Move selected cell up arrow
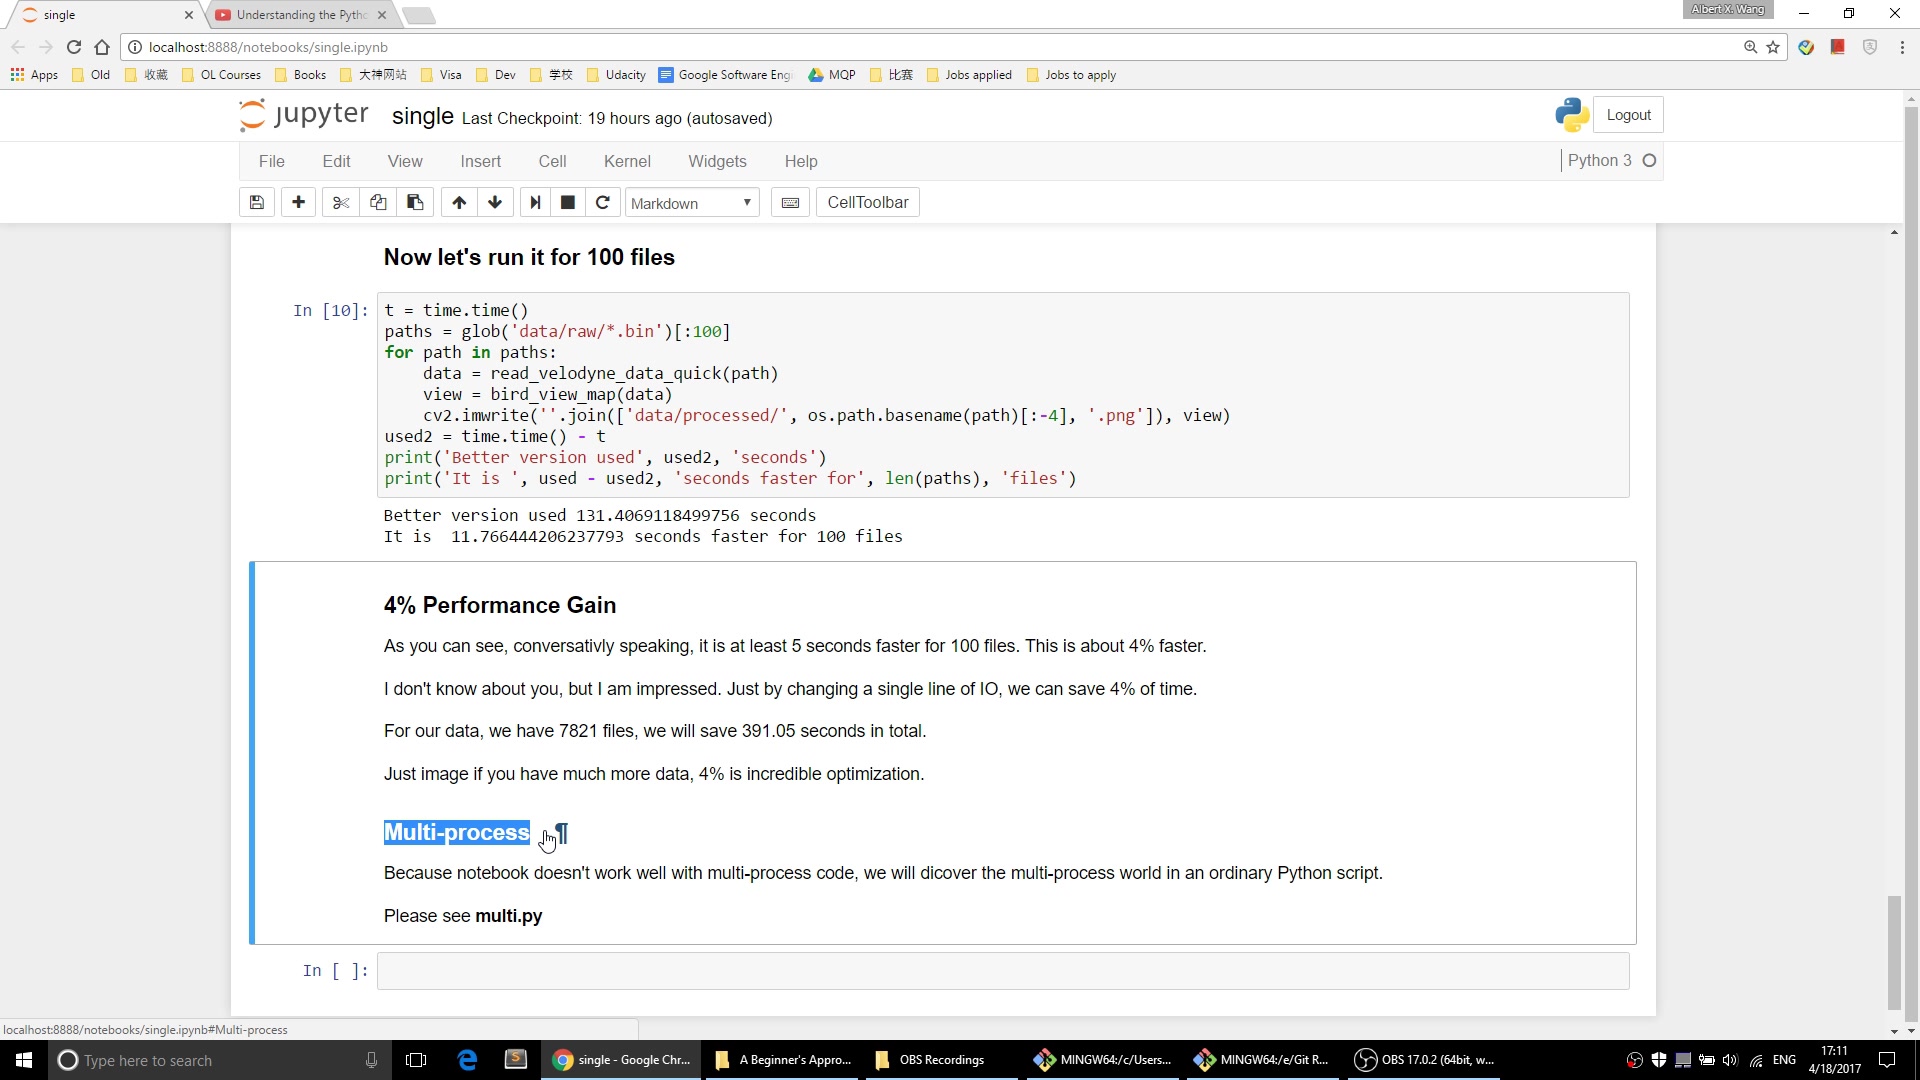The image size is (1920, 1080). (x=459, y=203)
